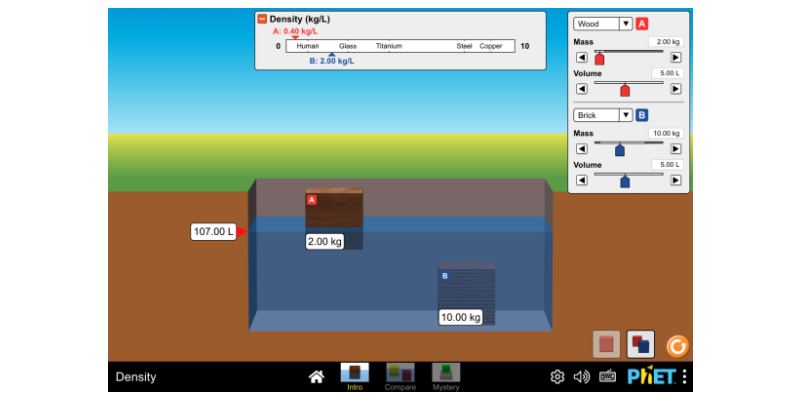Open the PhET options menu
The image size is (800, 400).
coord(684,377)
